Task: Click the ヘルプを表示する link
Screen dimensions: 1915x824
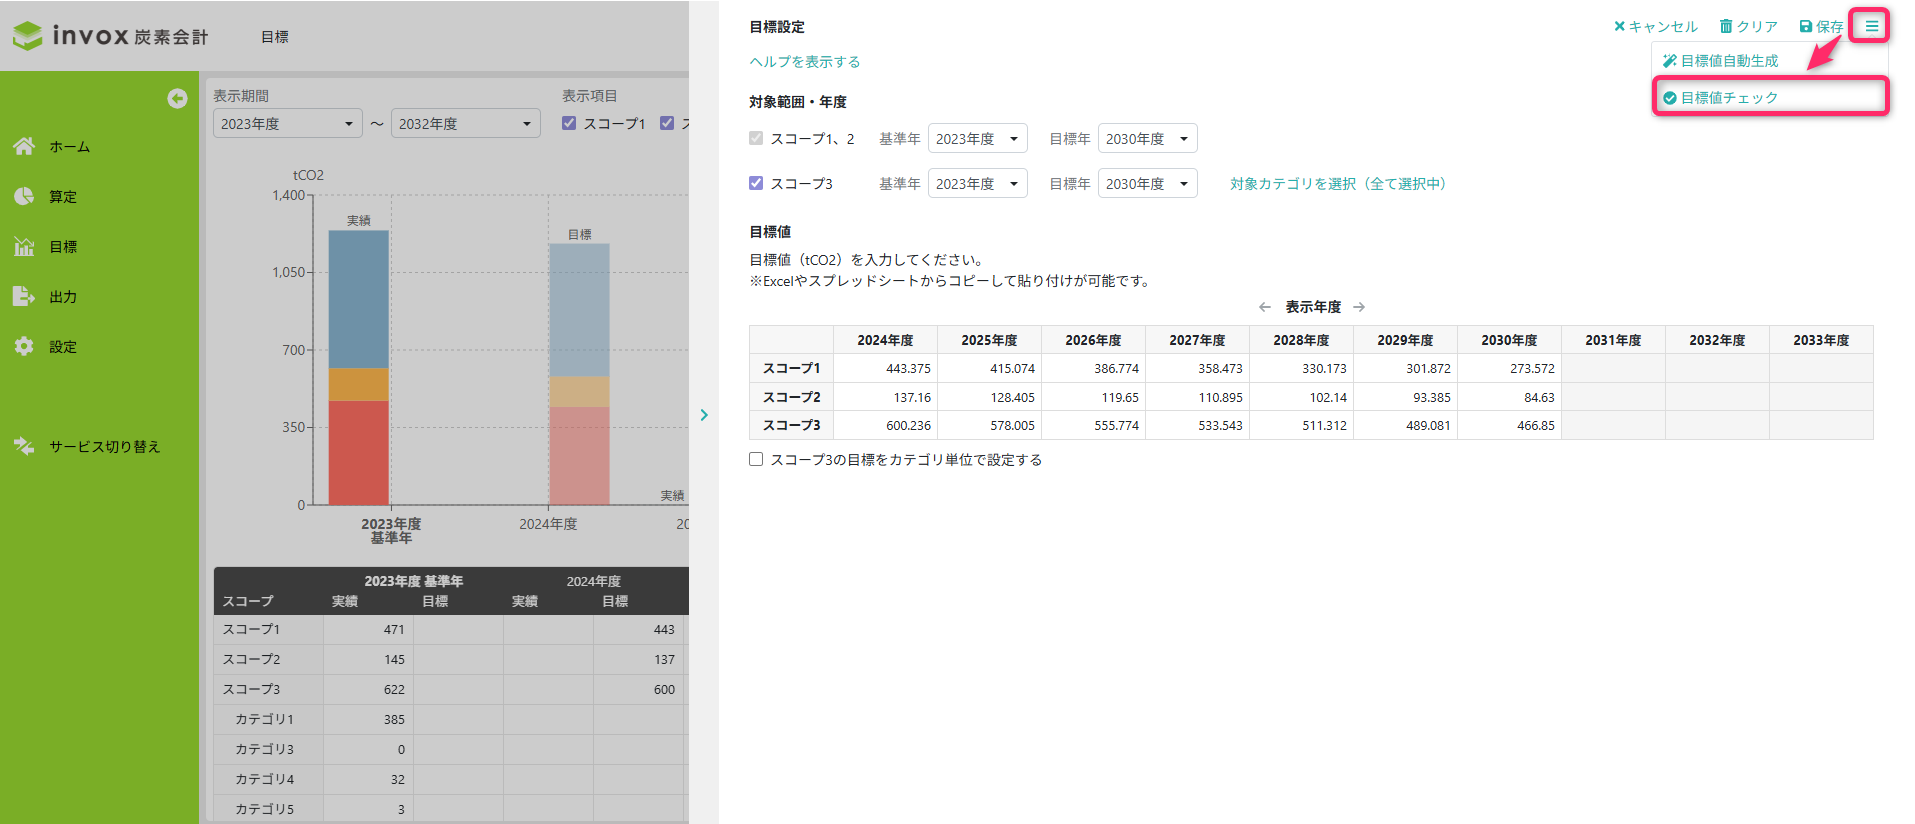Action: tap(805, 61)
